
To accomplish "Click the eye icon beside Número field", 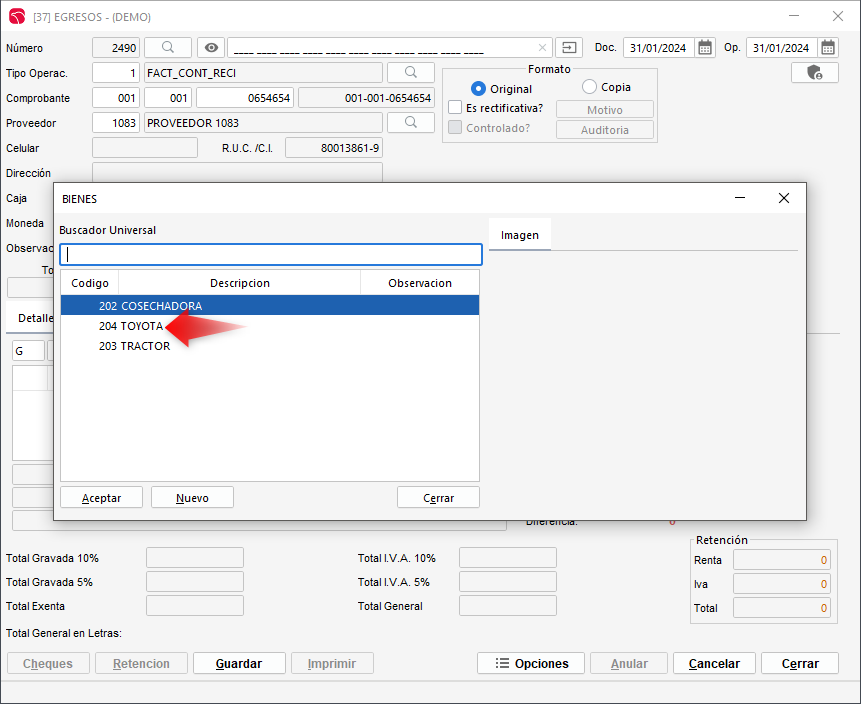I will point(210,47).
